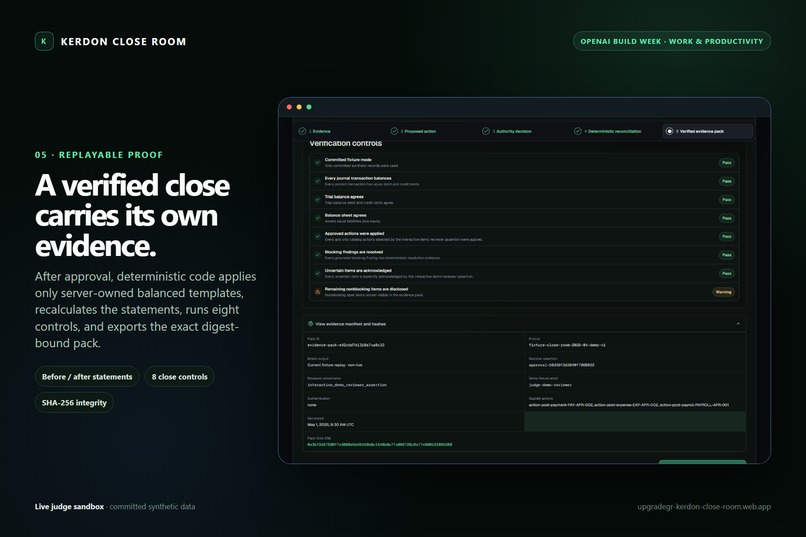
Task: Click the 8 close controls pill
Action: [179, 377]
